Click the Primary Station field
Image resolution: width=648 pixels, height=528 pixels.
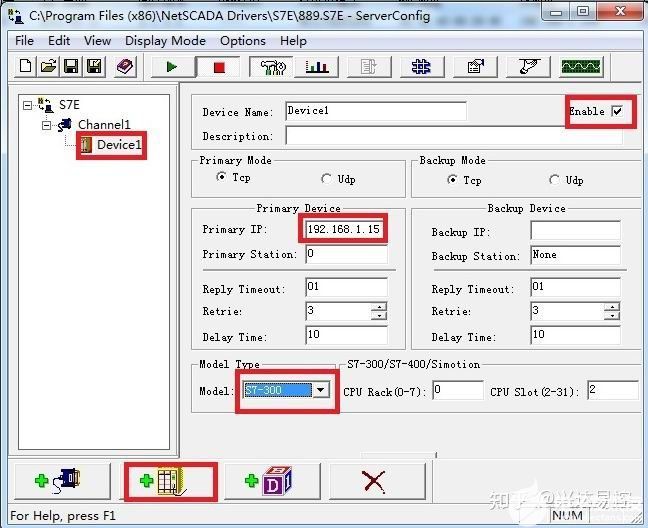[346, 254]
